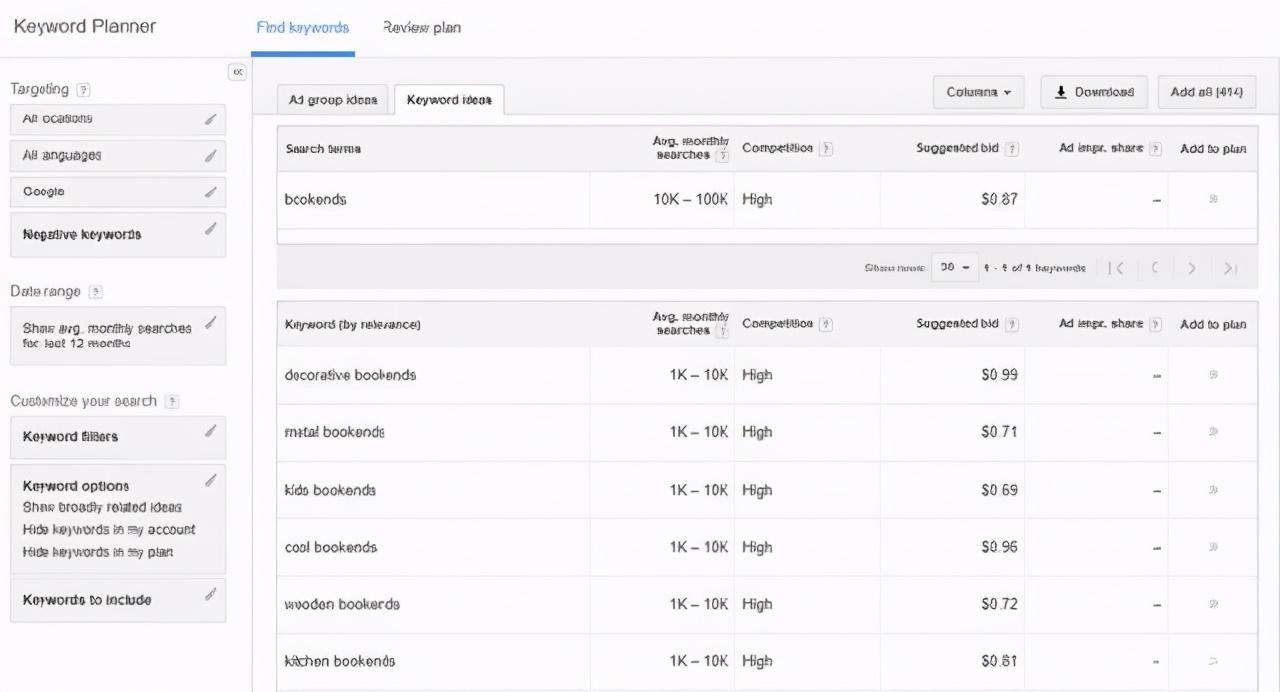Open the Columns dropdown
This screenshot has height=692, width=1280.
pos(978,92)
